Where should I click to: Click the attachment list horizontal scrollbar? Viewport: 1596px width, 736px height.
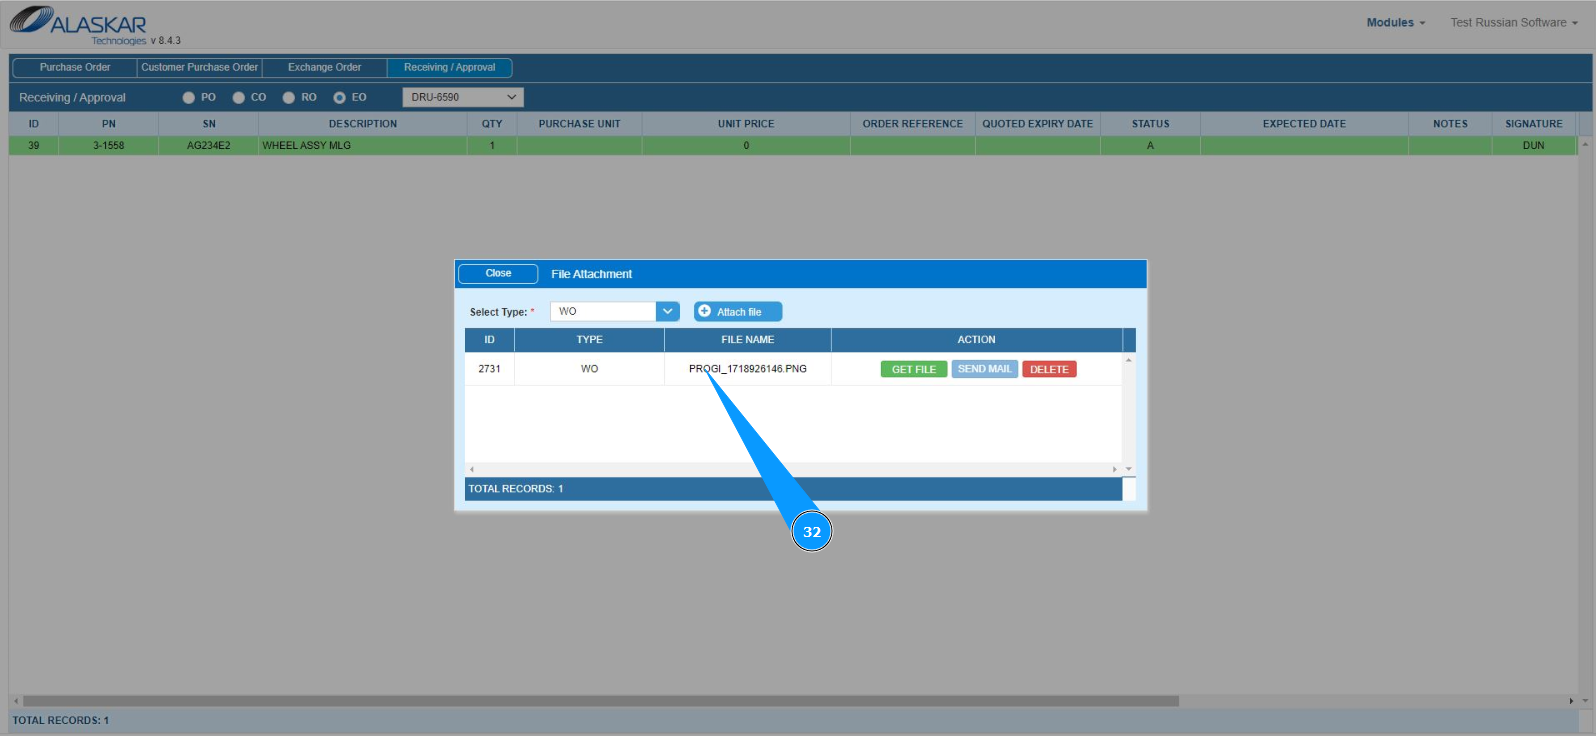pyautogui.click(x=793, y=469)
